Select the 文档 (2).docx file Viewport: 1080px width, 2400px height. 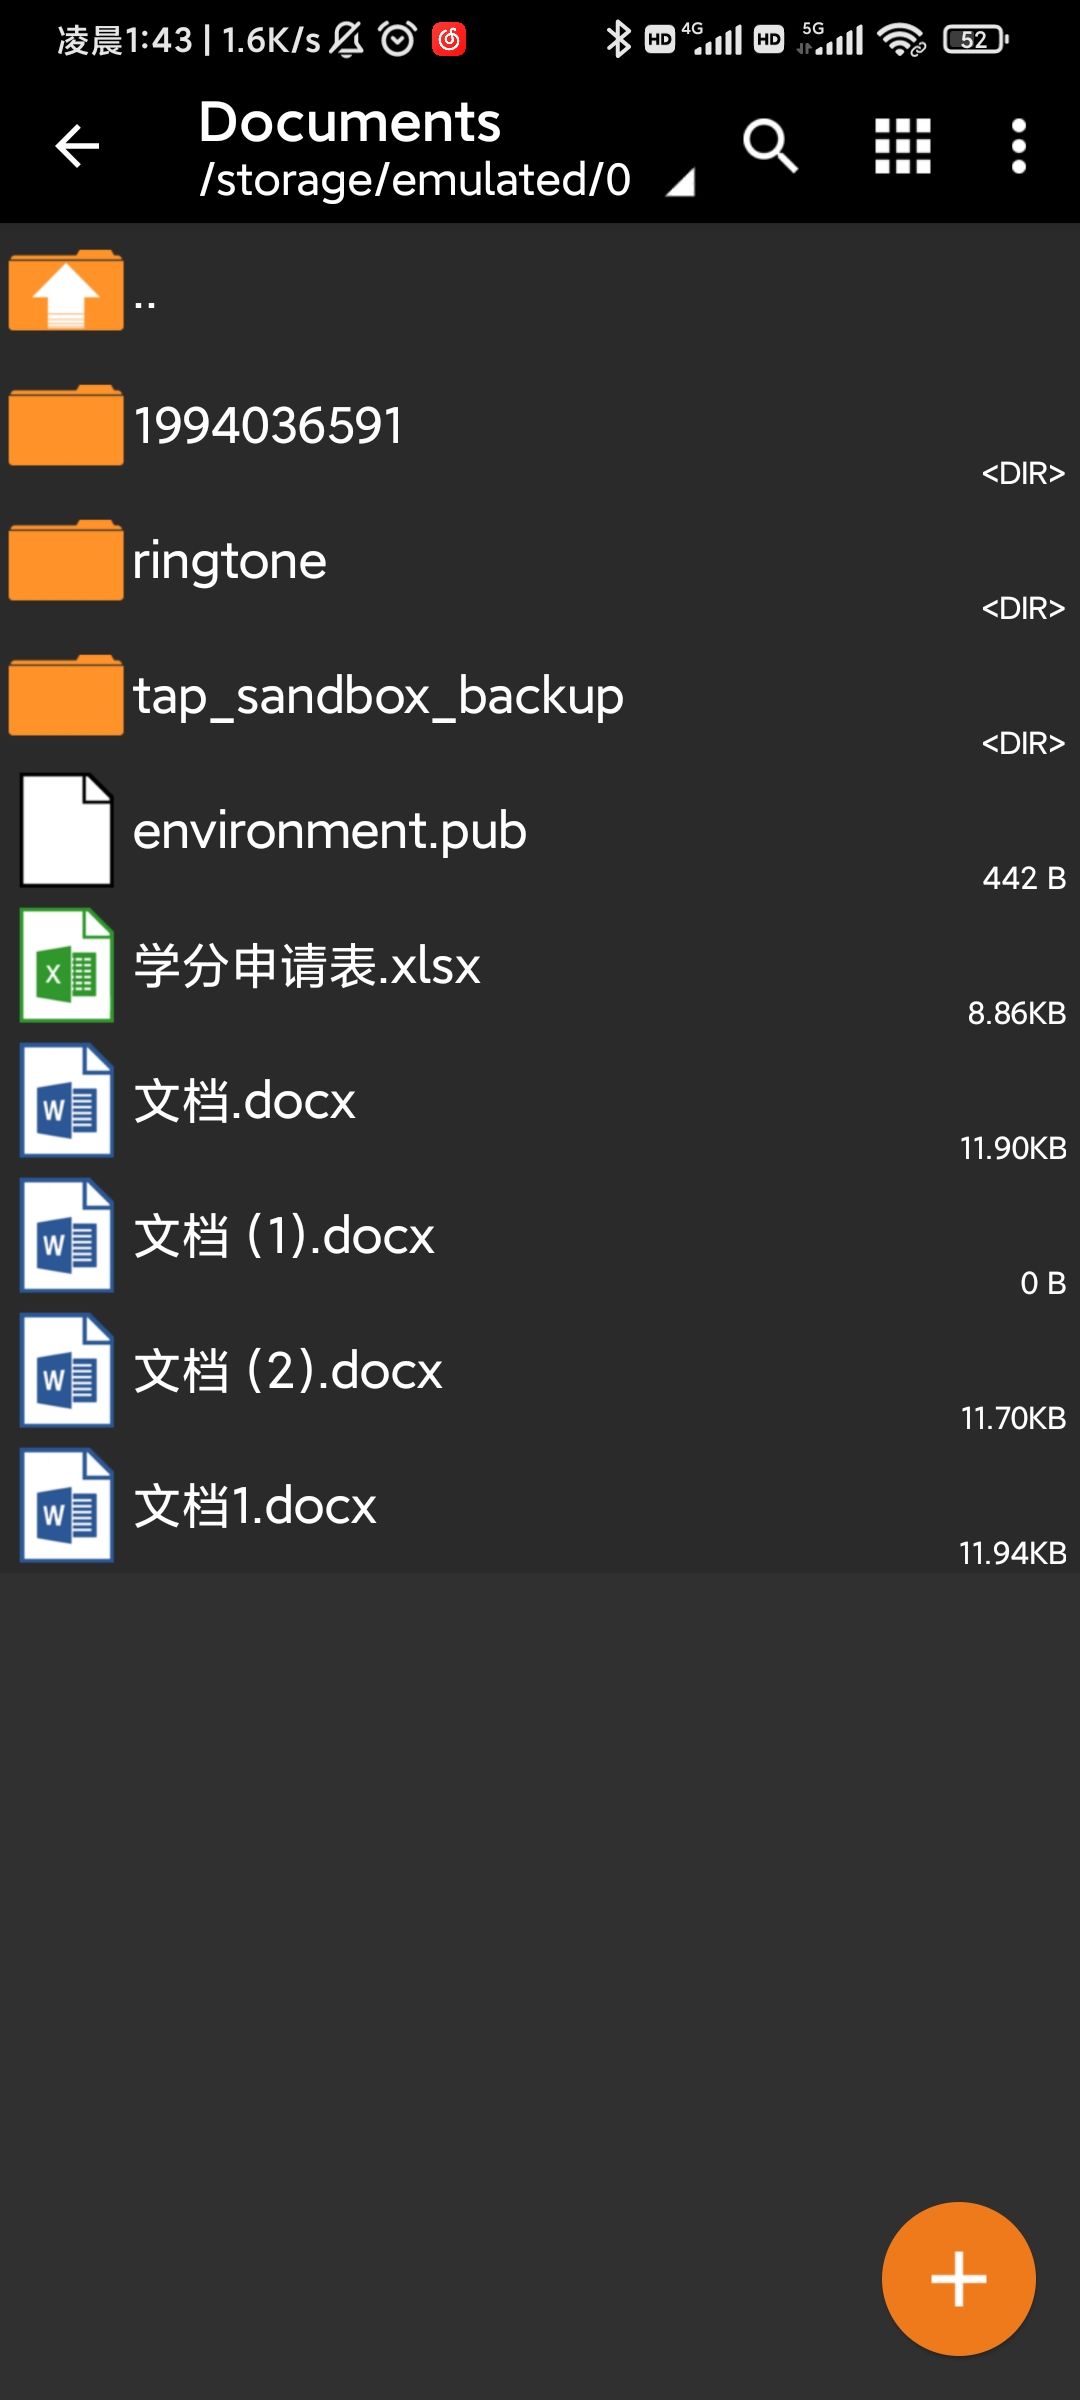[288, 1371]
